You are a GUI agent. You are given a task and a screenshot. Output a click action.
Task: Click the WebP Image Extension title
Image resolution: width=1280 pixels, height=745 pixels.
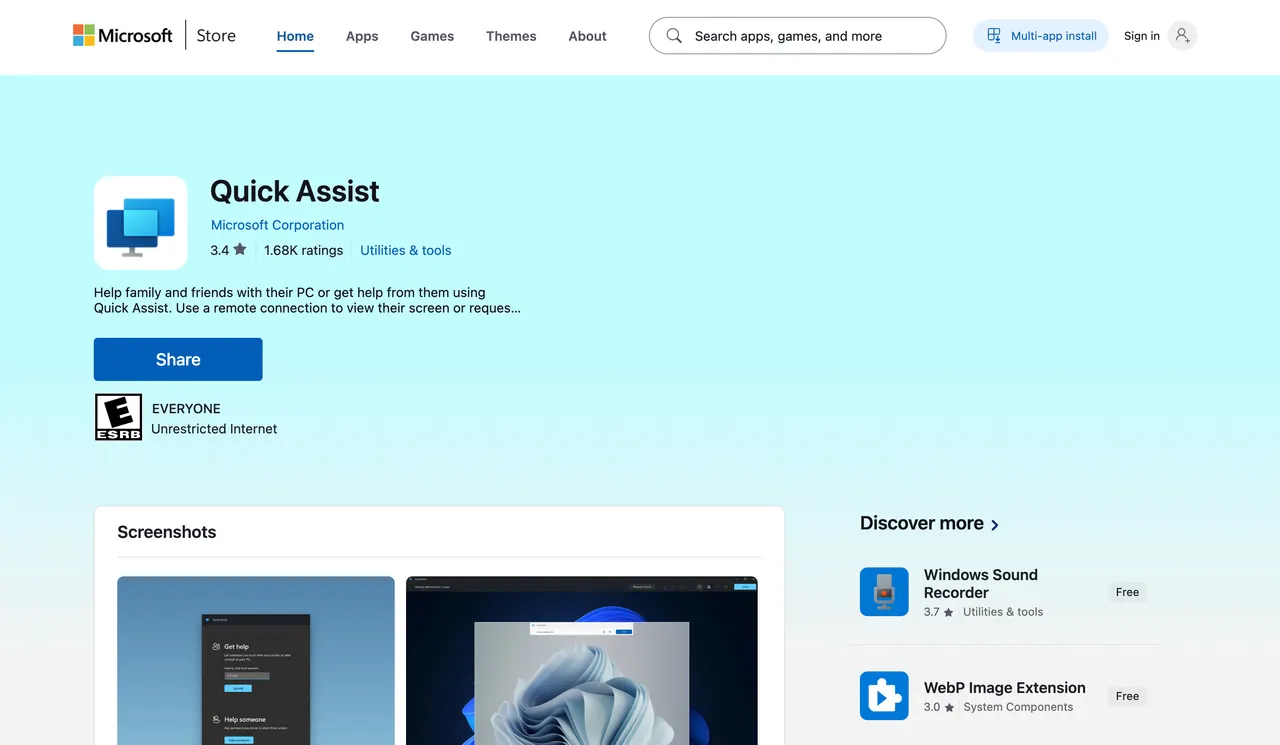click(x=1005, y=688)
